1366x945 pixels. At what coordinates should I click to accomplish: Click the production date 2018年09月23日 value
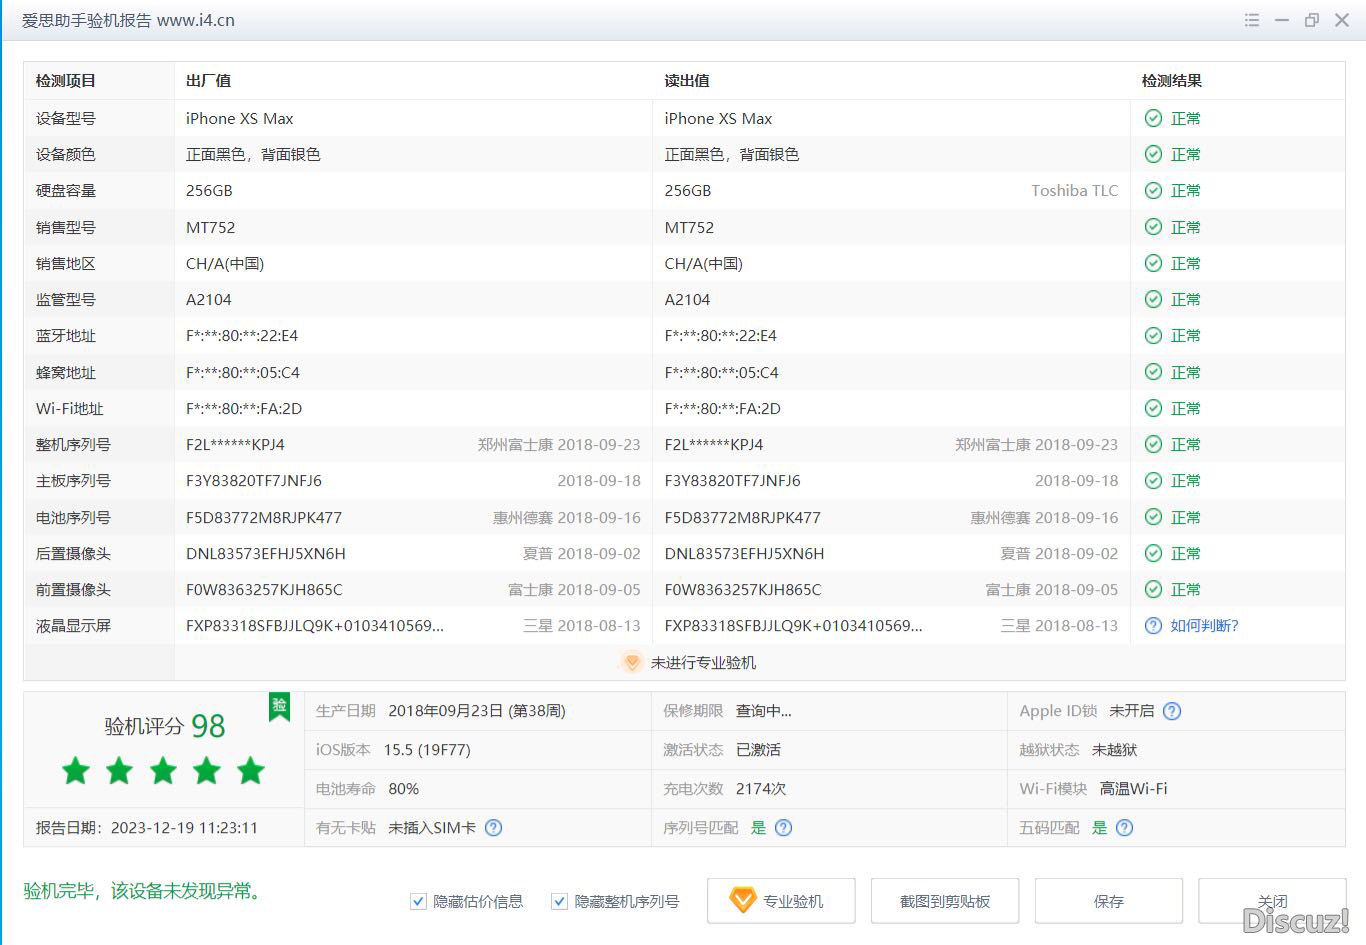[x=476, y=711]
